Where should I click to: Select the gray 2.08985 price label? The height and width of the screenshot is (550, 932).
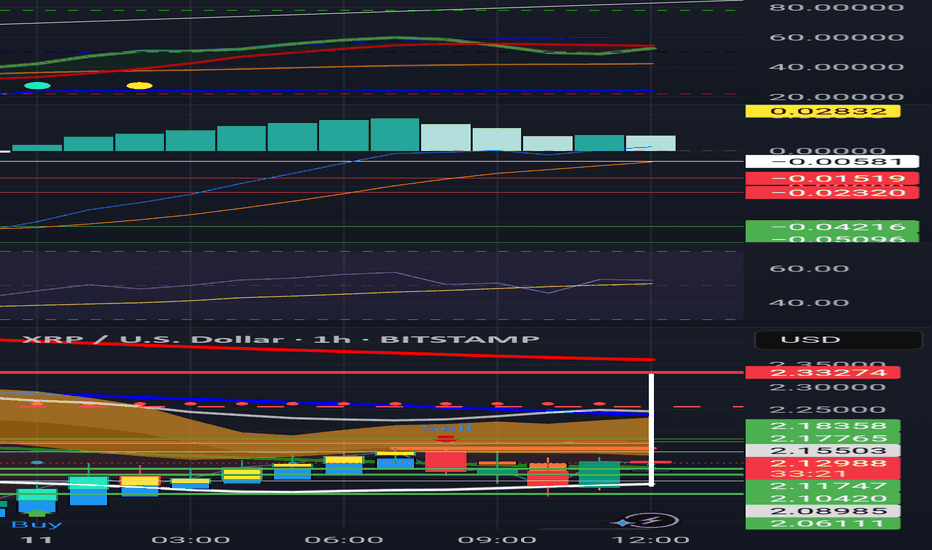pos(823,511)
